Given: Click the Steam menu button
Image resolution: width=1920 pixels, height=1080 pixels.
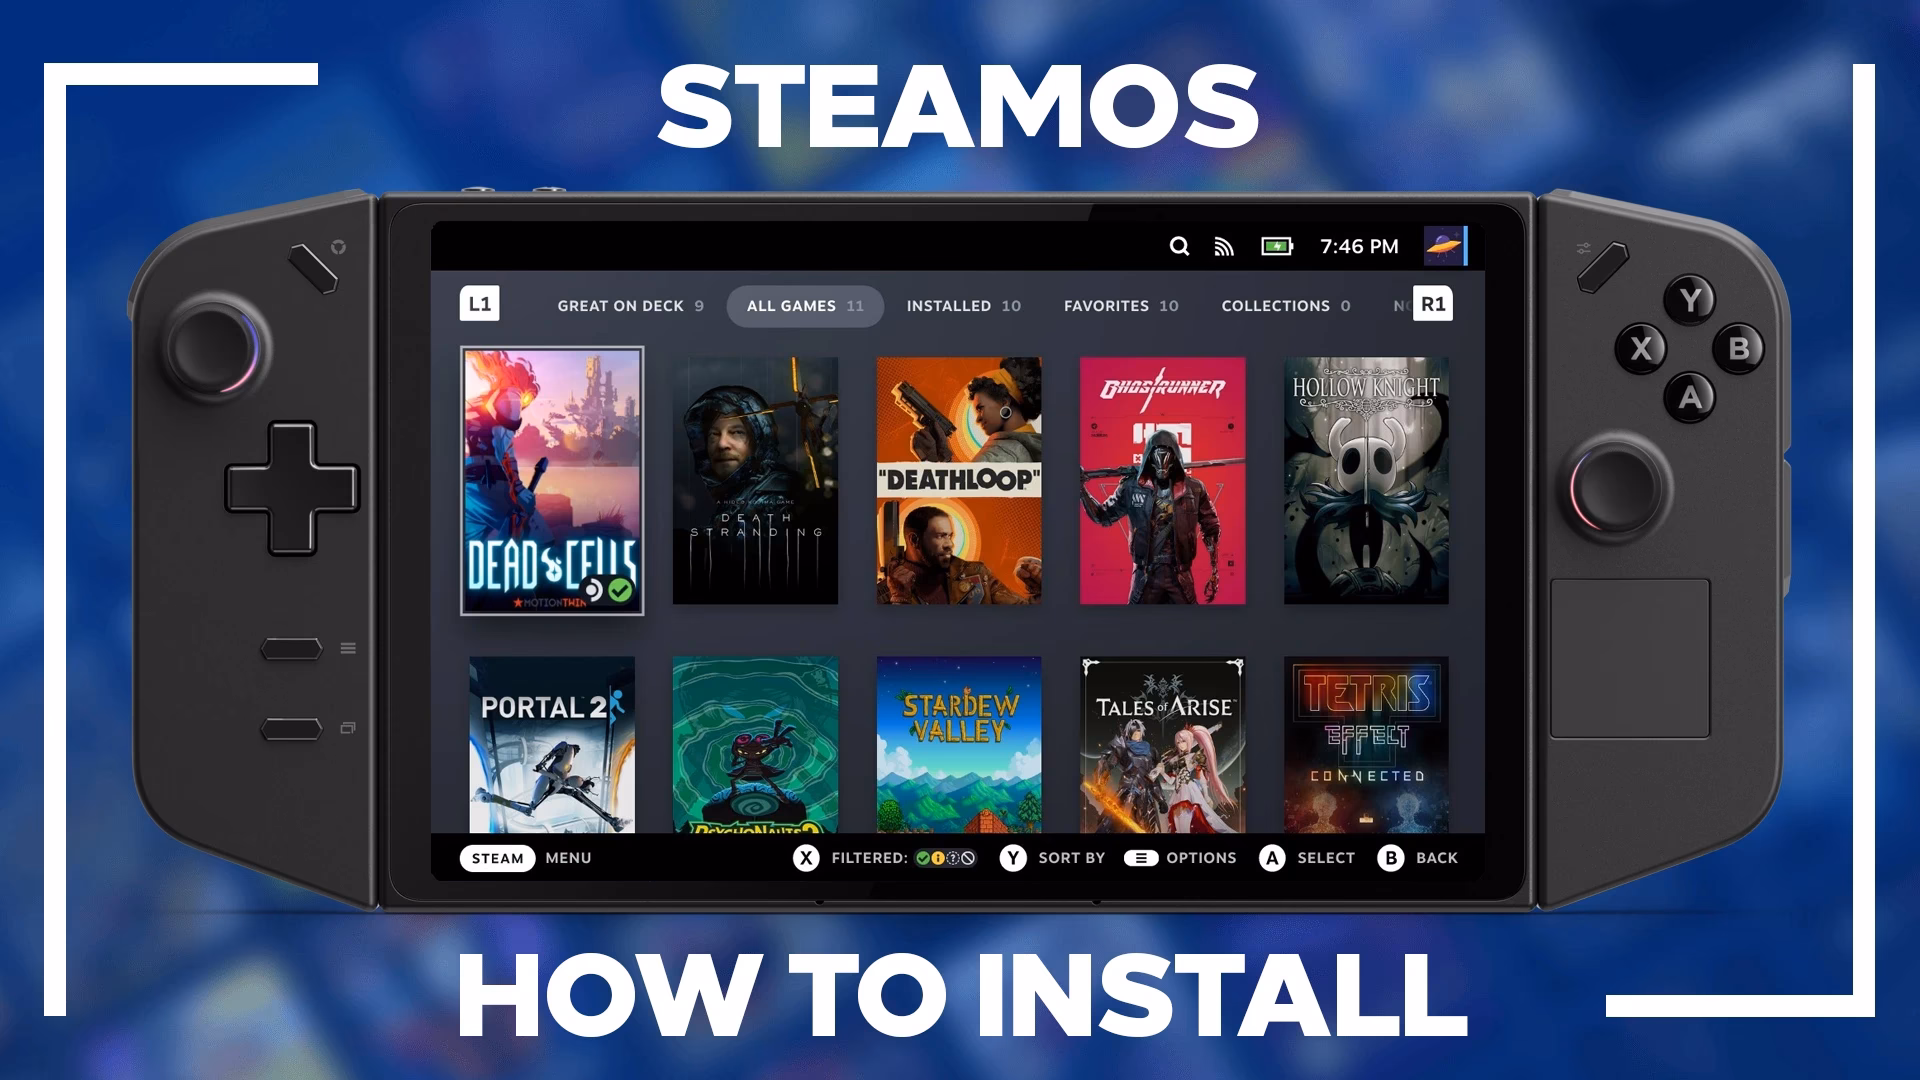Looking at the screenshot, I should pyautogui.click(x=498, y=858).
